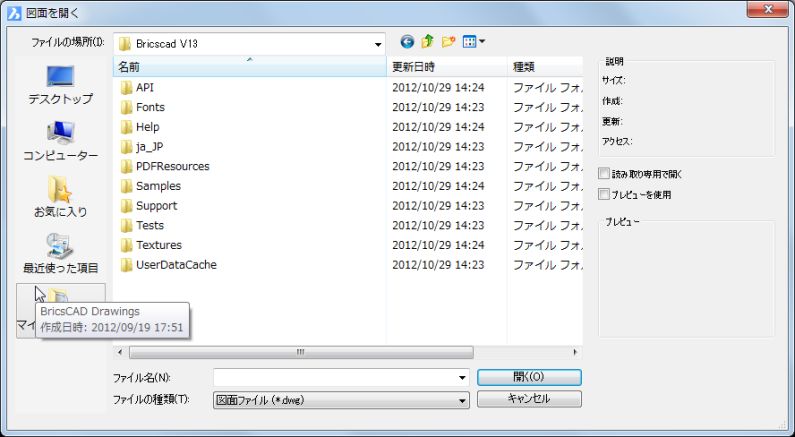Click the Fonts row type ファイル フォ text
Screen dimensions: 795x437
548,107
